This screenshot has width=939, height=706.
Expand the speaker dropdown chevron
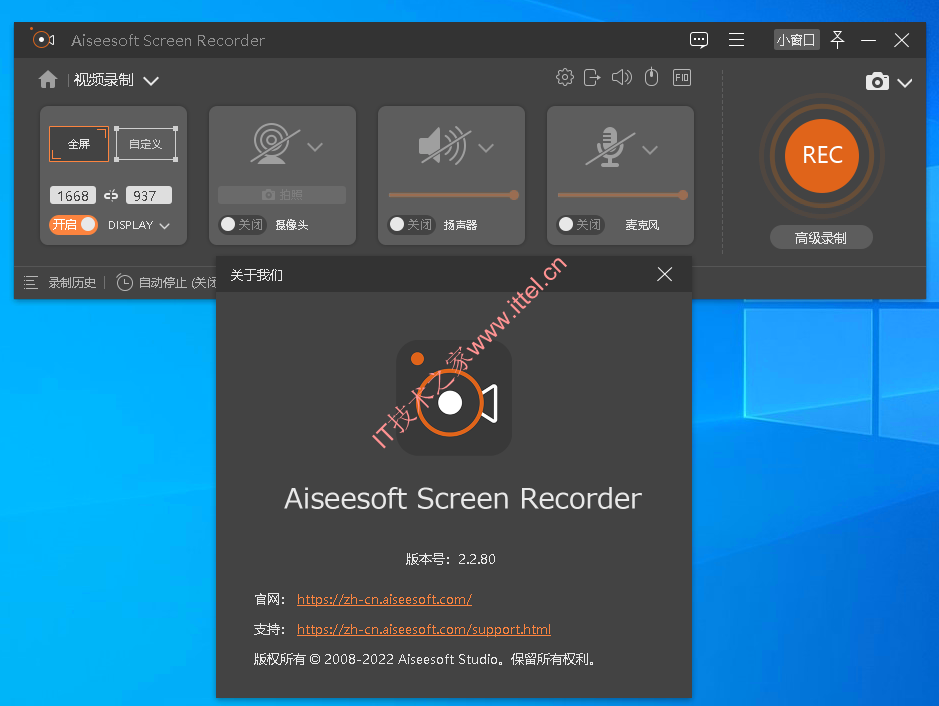(486, 147)
